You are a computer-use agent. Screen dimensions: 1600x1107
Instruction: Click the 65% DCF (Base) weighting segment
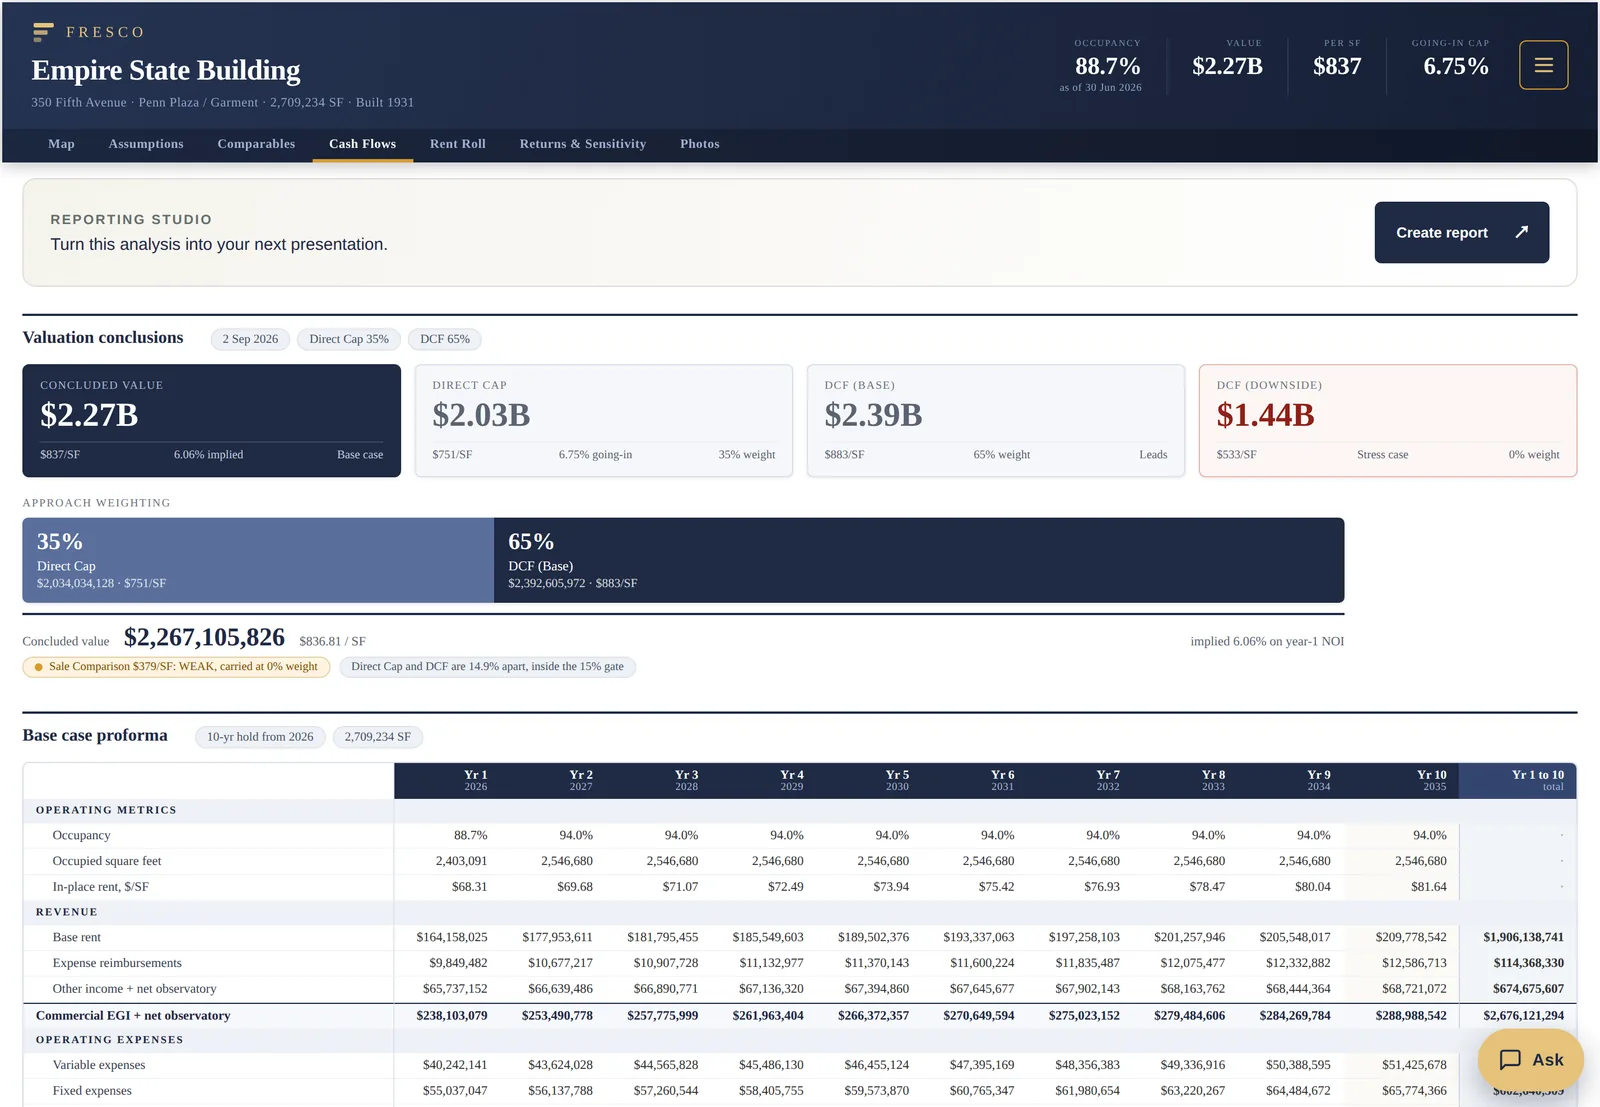click(919, 560)
